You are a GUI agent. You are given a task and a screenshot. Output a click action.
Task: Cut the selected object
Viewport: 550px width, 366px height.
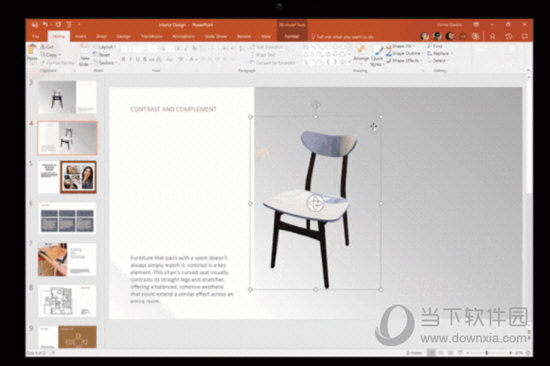coord(47,47)
